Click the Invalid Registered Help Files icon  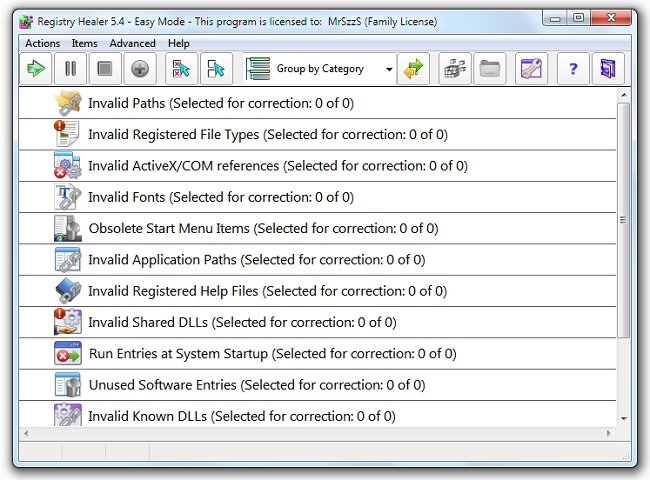click(68, 291)
